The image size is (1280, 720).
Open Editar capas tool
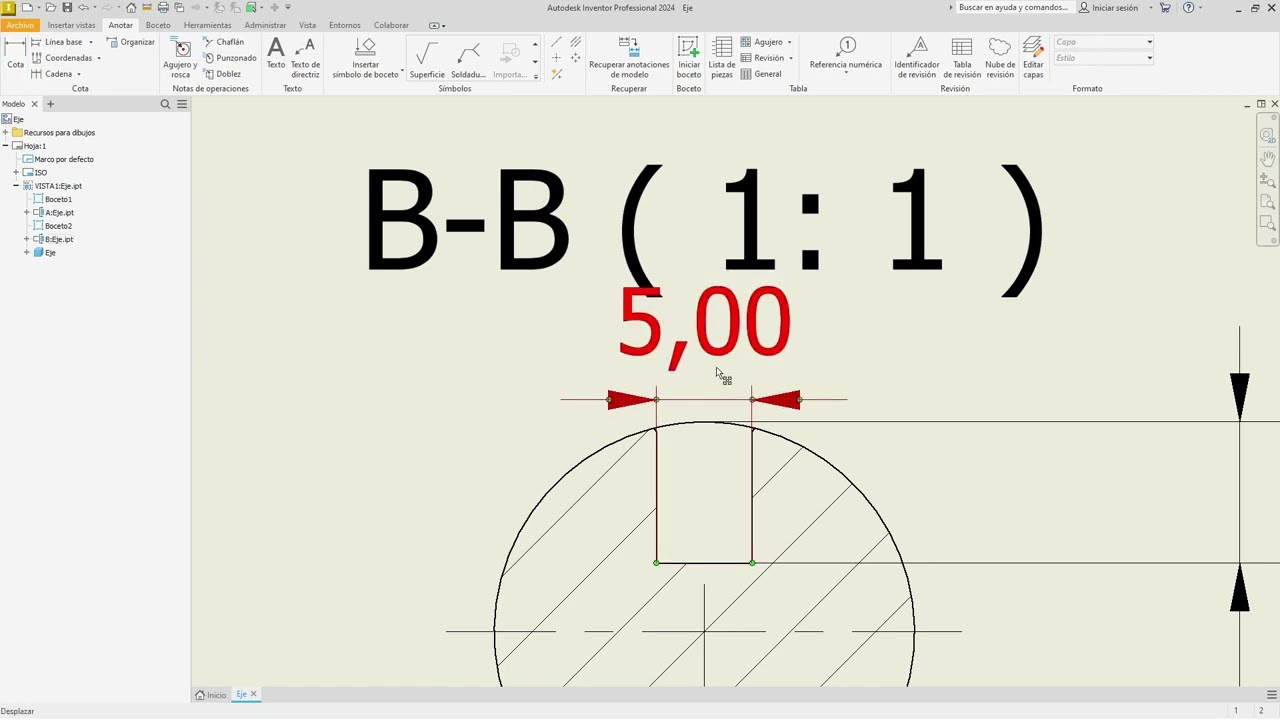pos(1033,58)
